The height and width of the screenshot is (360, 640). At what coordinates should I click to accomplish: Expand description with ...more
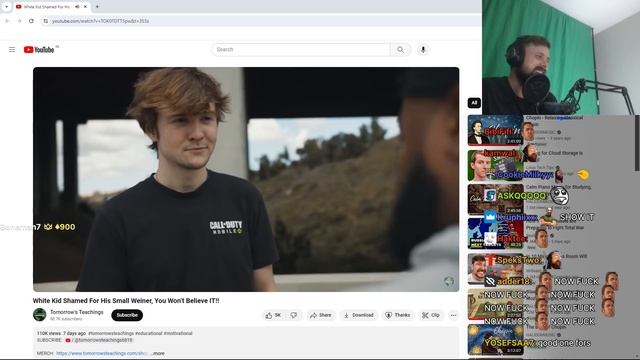[158, 353]
